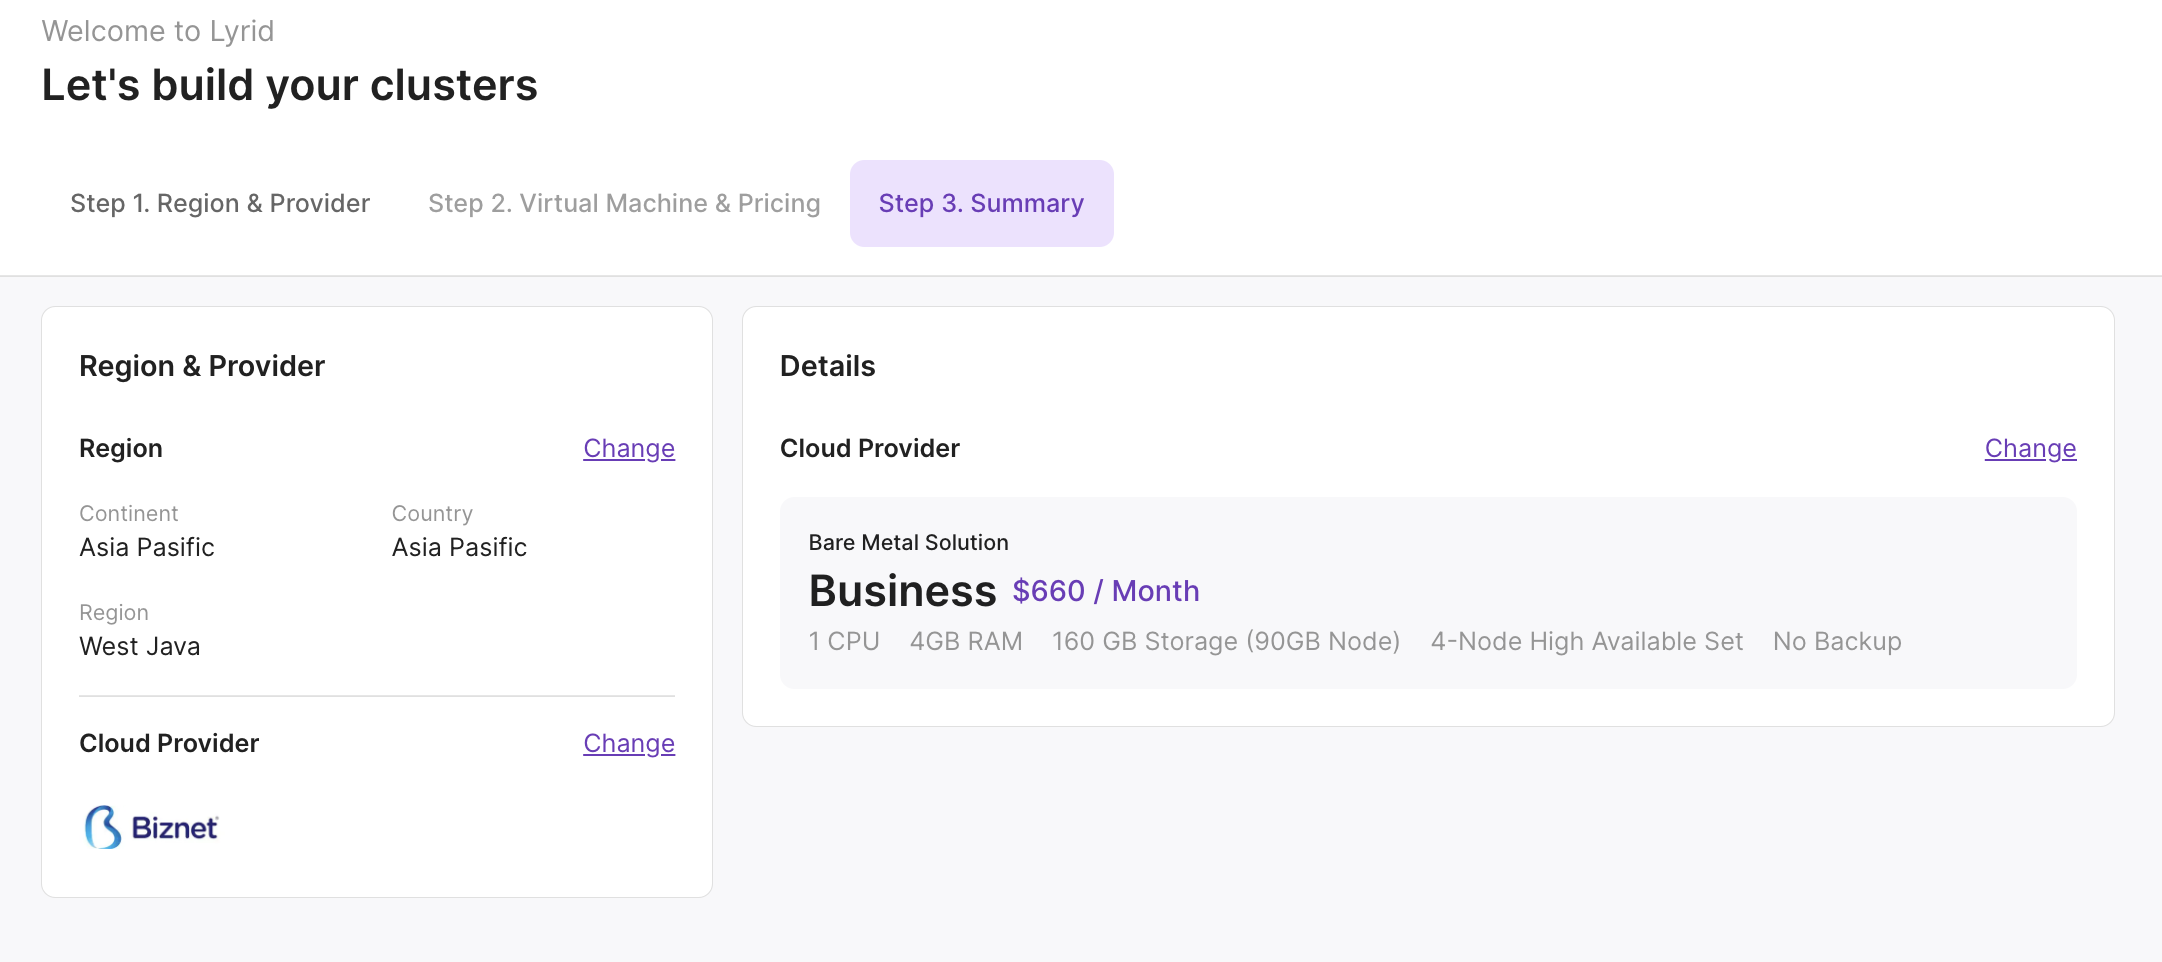Click the $660 / Month price
The image size is (2162, 962).
click(x=1105, y=591)
